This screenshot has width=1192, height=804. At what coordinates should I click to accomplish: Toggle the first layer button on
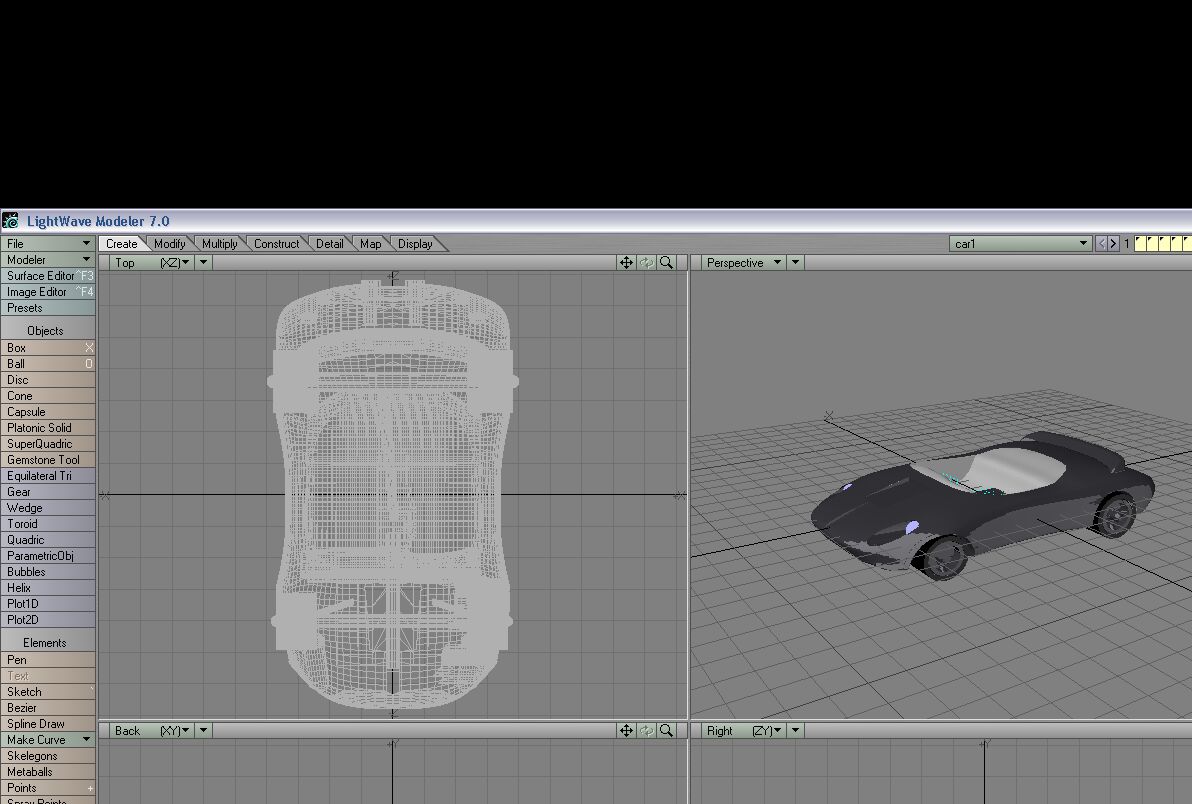(x=1141, y=244)
